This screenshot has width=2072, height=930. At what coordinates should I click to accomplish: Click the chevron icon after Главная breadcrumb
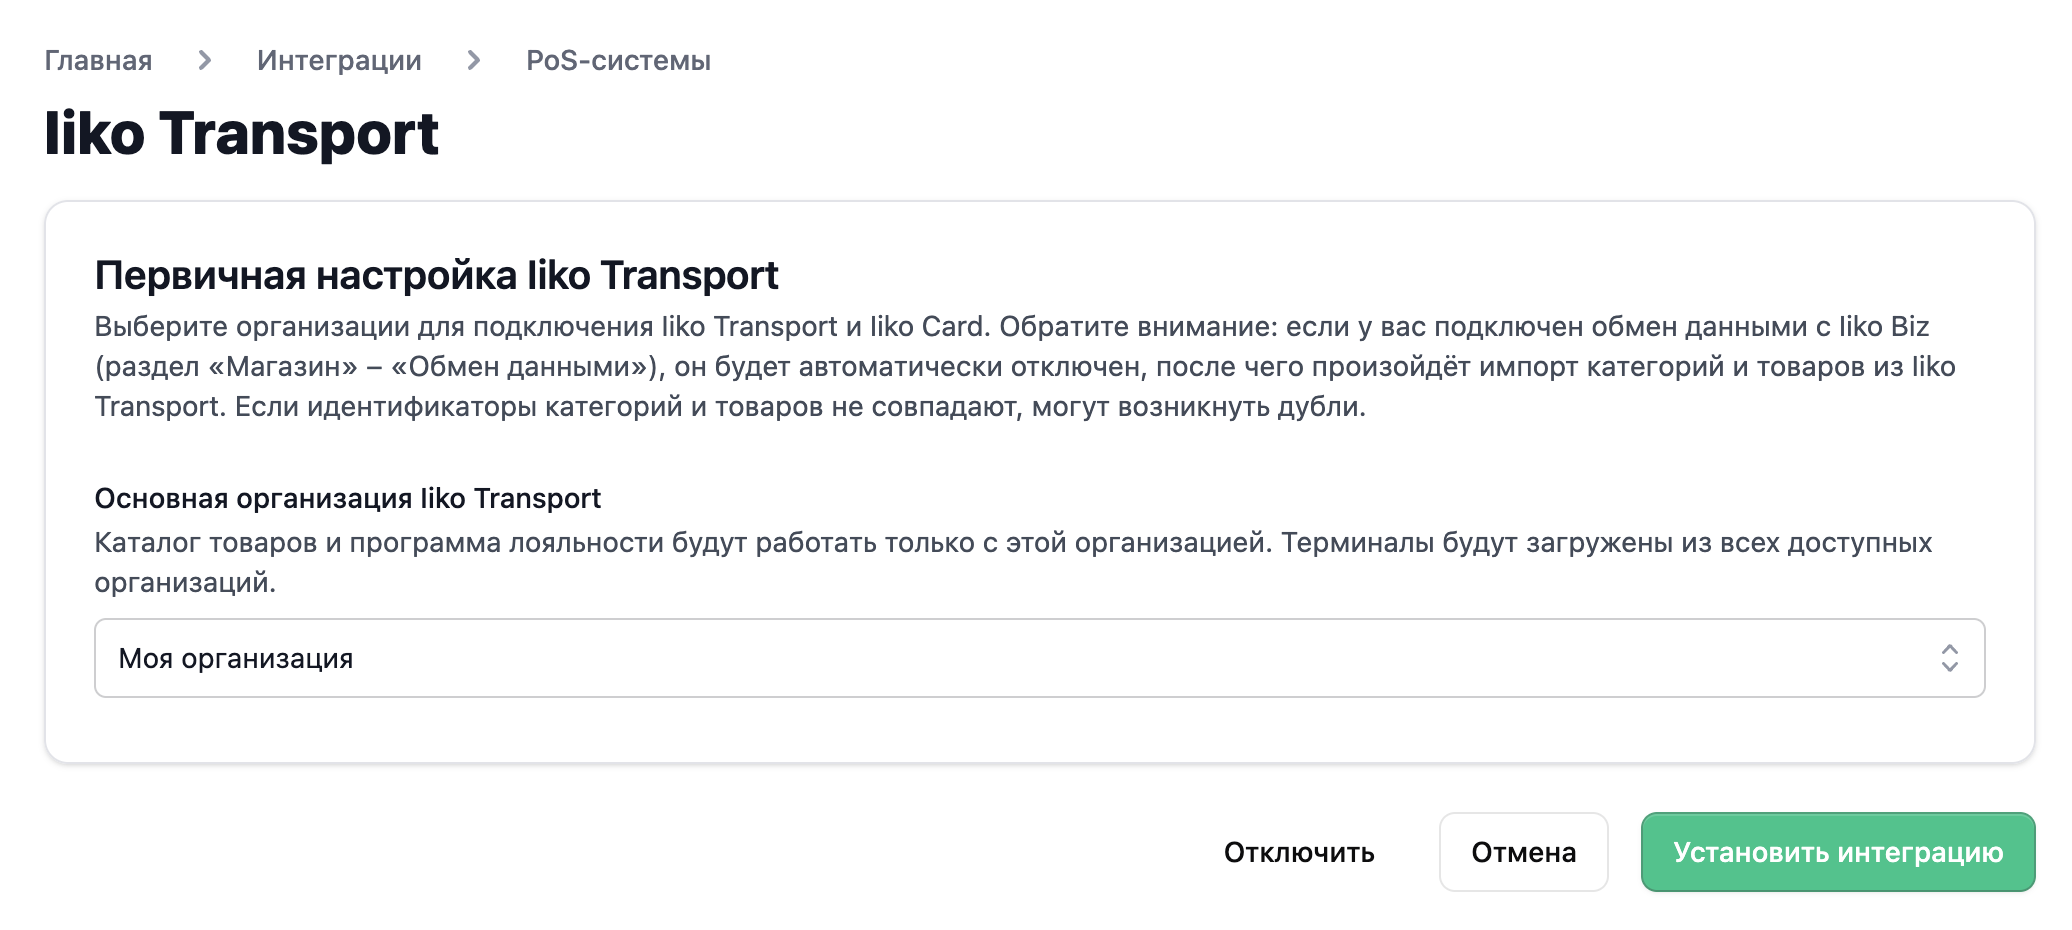[x=205, y=60]
